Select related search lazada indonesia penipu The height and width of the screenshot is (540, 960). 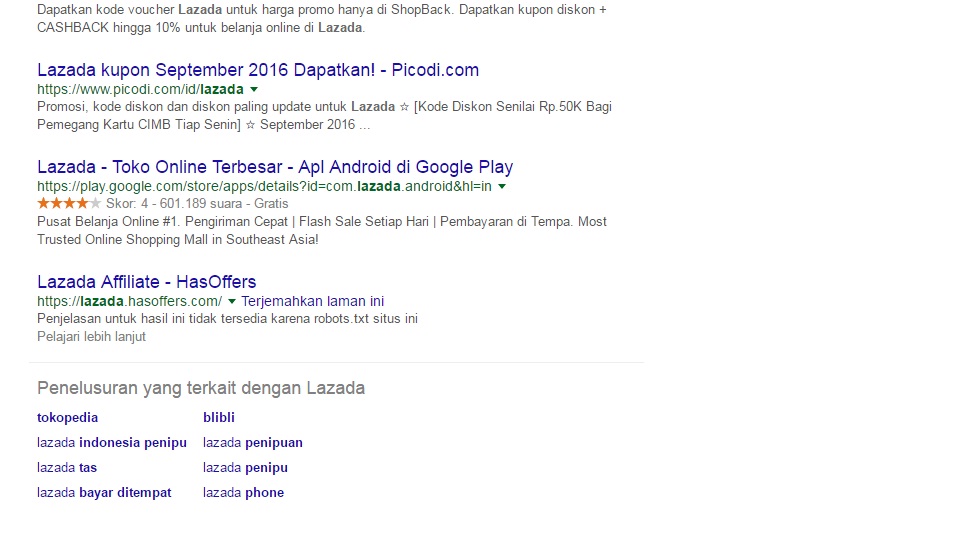(x=111, y=443)
